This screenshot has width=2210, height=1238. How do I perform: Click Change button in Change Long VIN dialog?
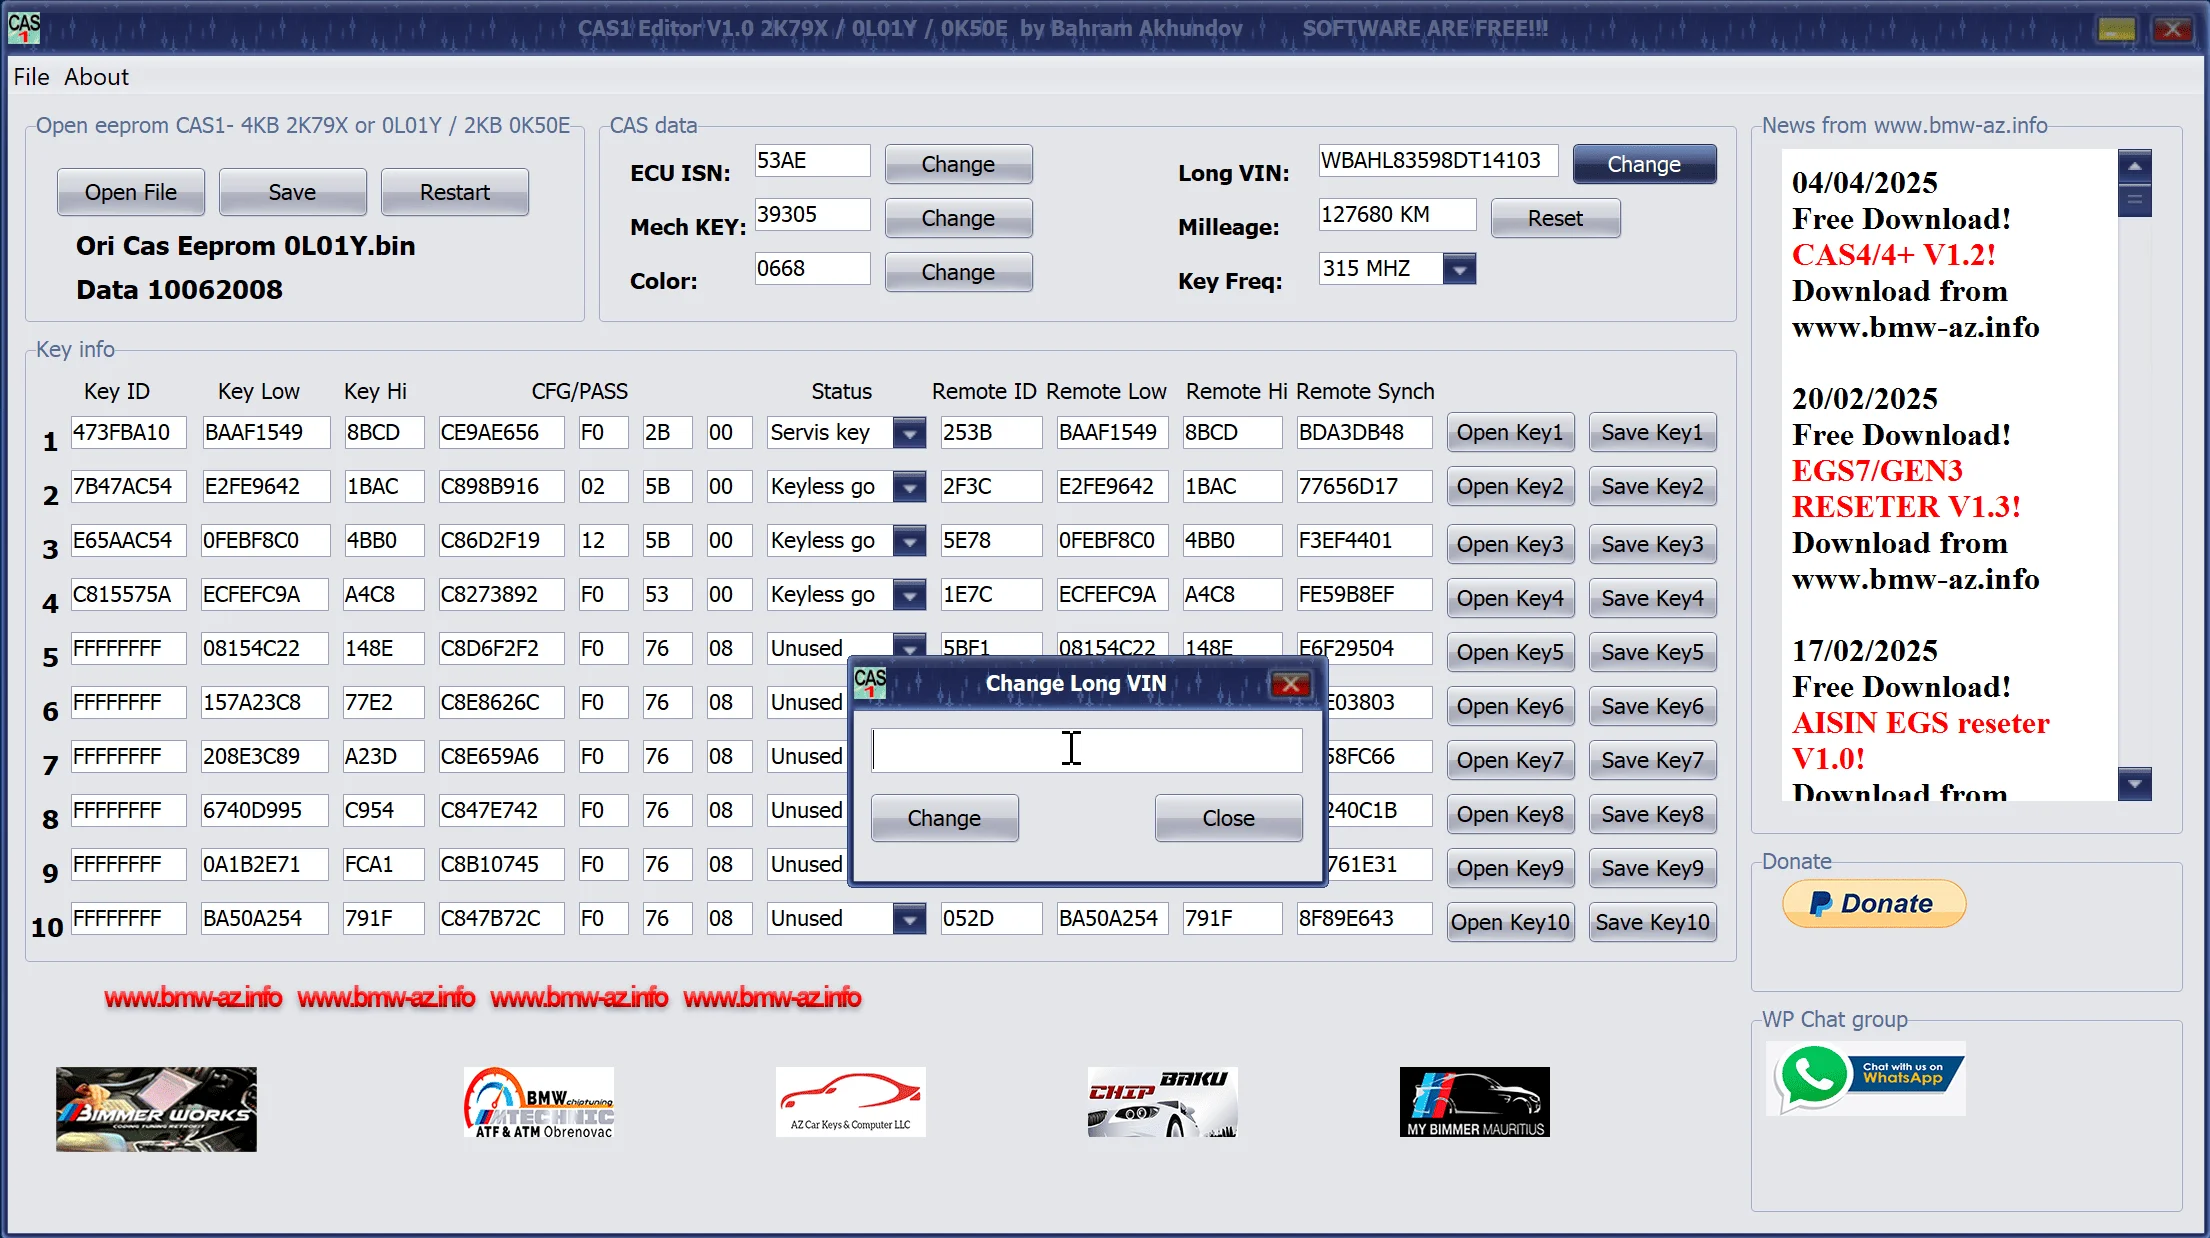coord(944,818)
